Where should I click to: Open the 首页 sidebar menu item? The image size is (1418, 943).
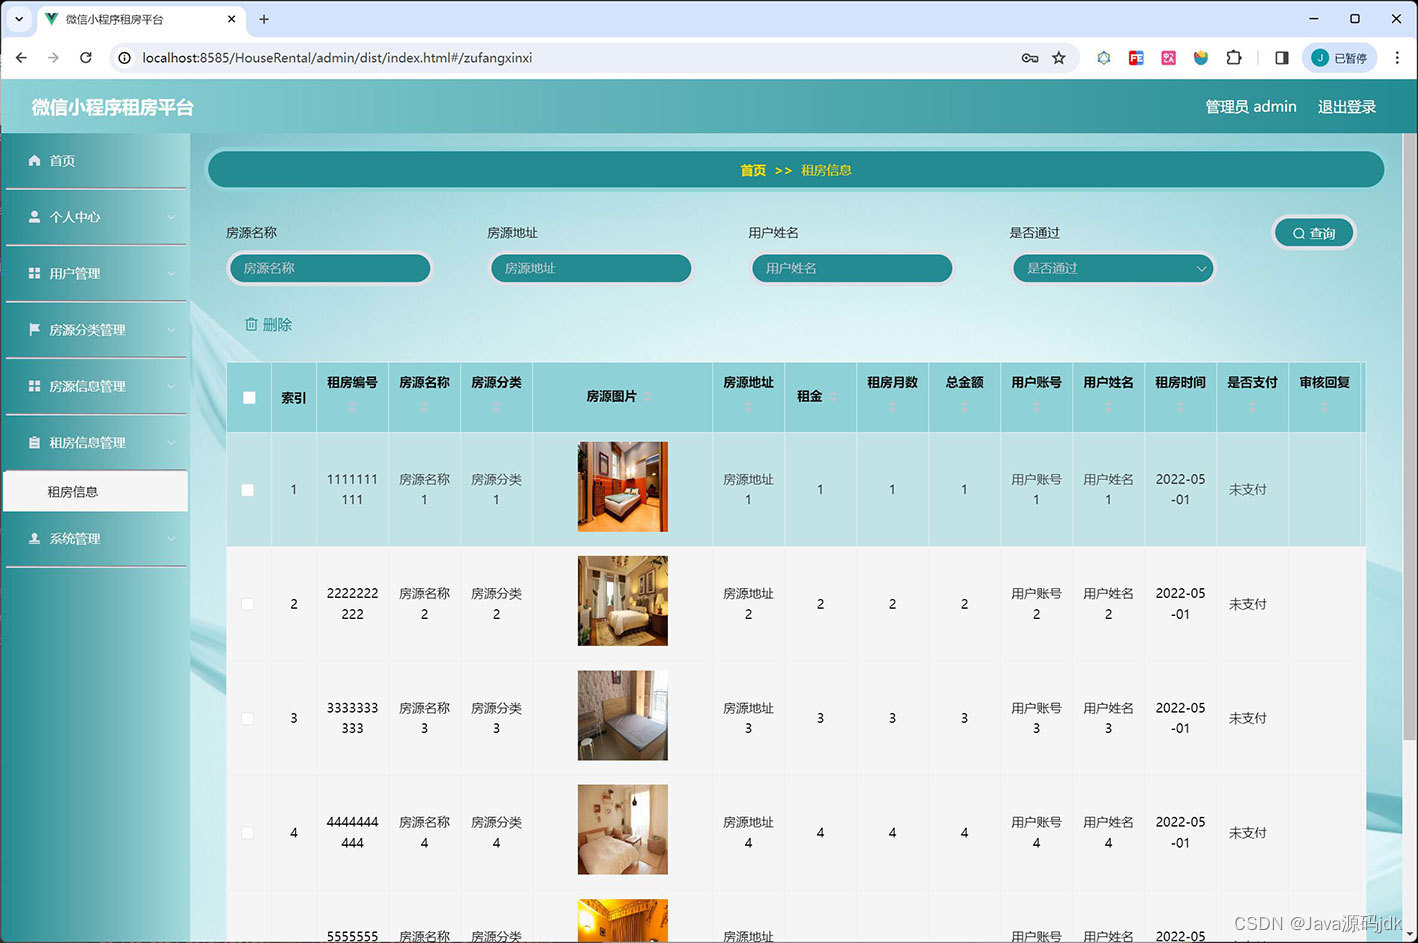(x=95, y=160)
